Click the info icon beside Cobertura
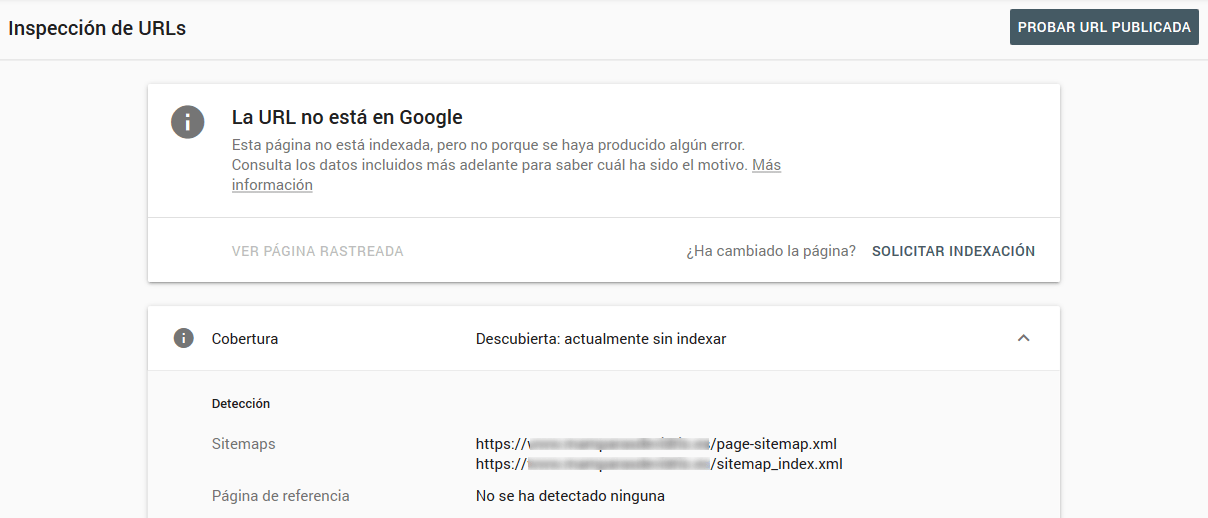 (x=184, y=338)
